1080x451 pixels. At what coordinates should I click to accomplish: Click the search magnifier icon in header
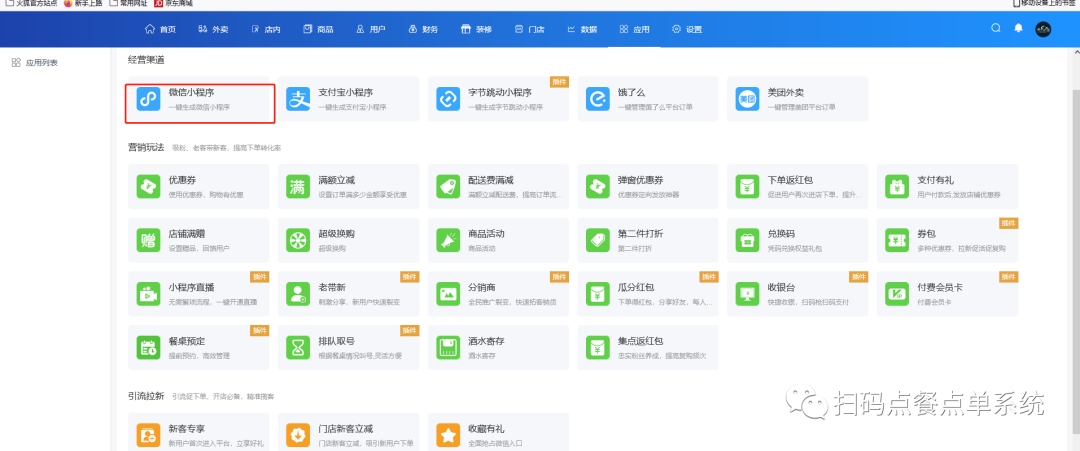coord(995,28)
